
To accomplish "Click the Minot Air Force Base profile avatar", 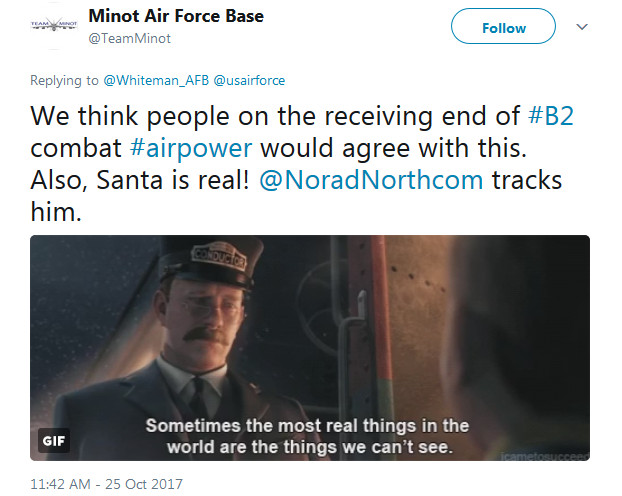I will (x=51, y=27).
